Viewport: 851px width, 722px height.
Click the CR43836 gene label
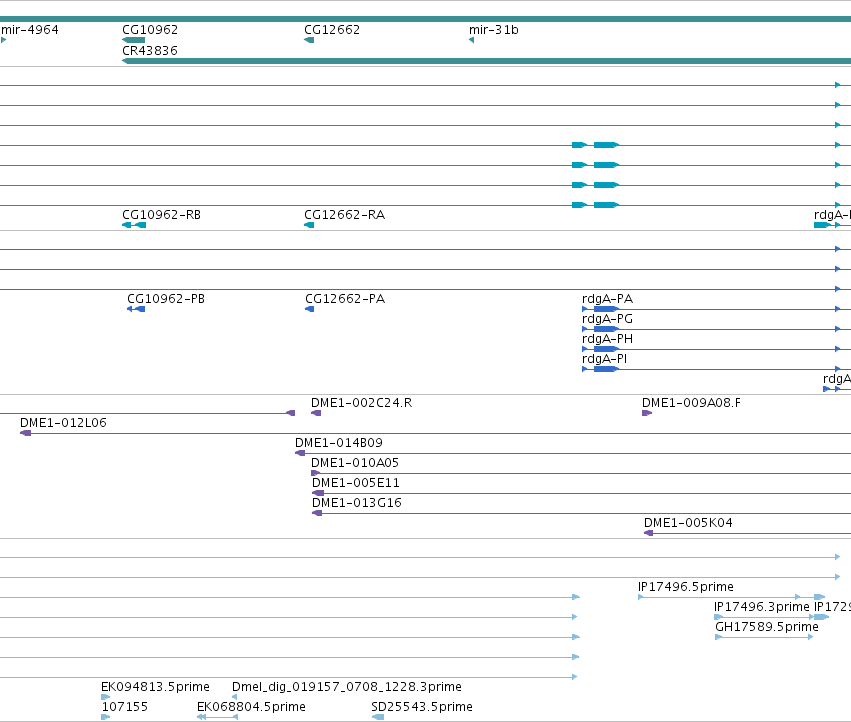[150, 50]
